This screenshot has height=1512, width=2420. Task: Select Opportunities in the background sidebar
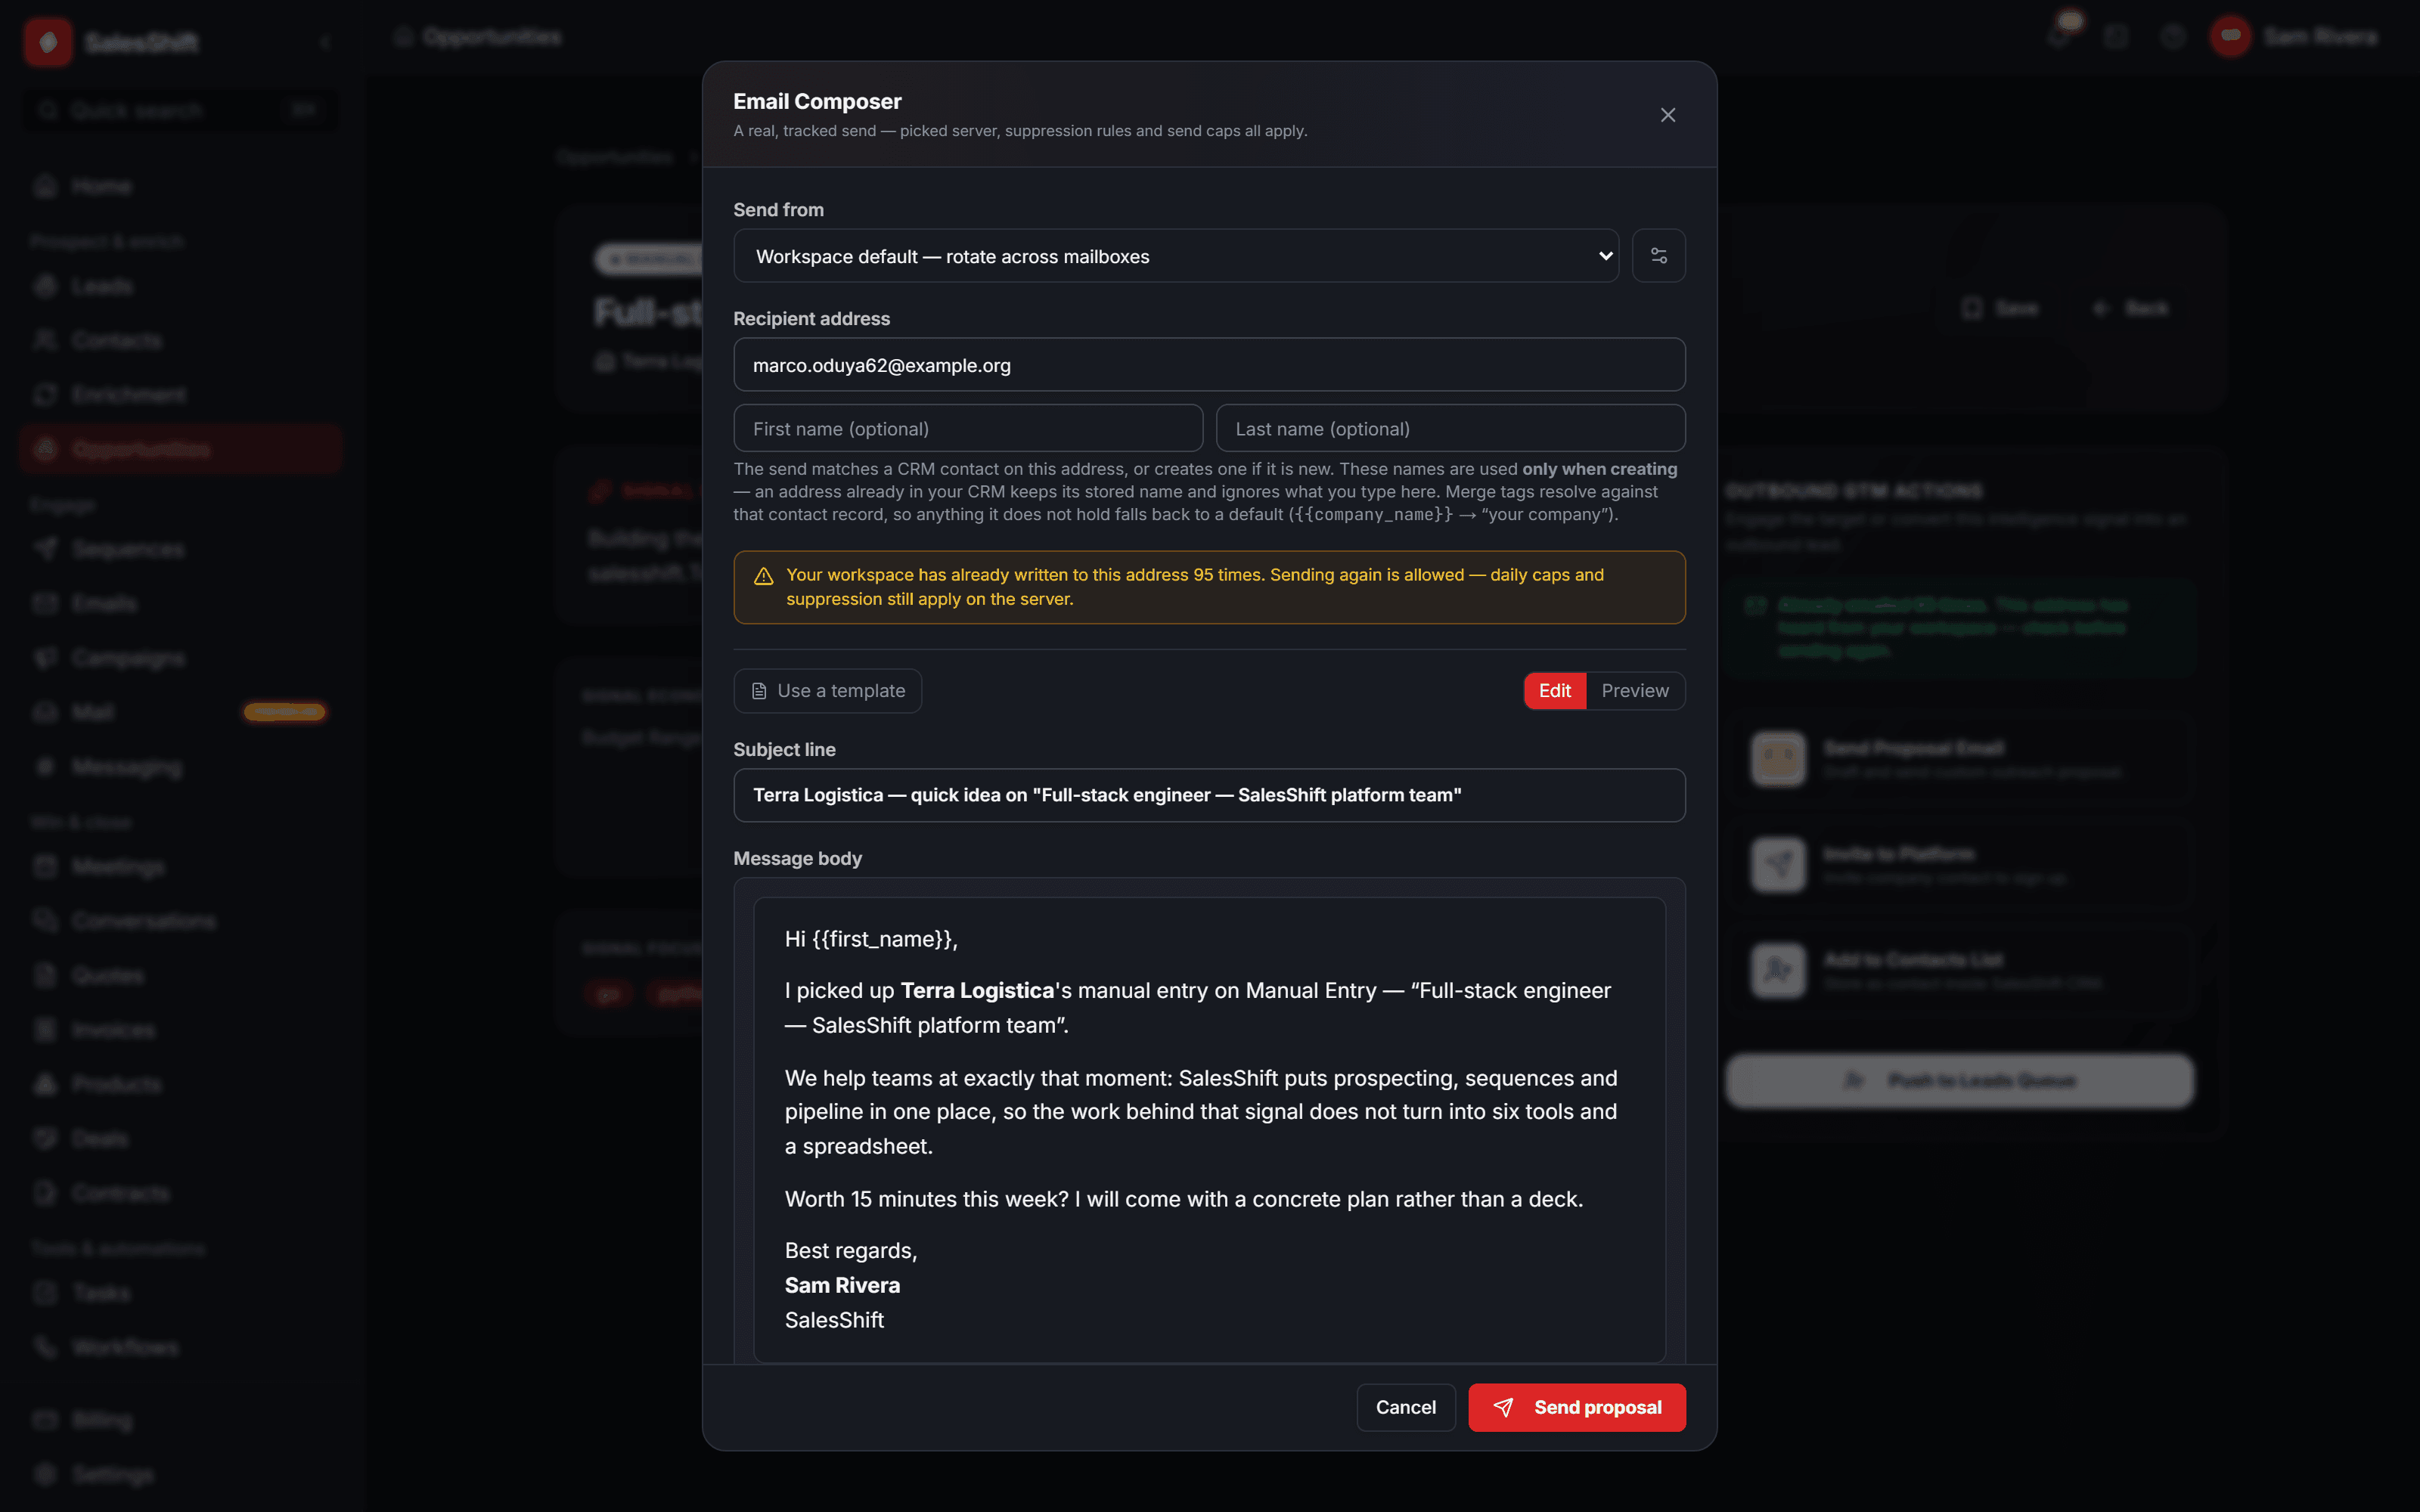180,449
